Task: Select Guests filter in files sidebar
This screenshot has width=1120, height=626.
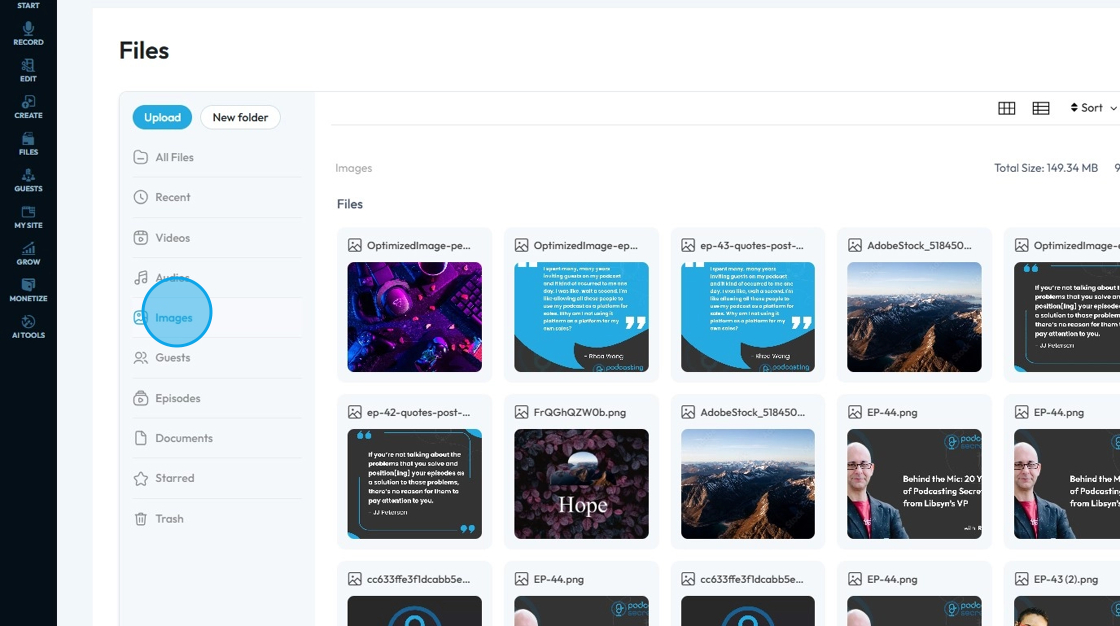Action: (217, 357)
